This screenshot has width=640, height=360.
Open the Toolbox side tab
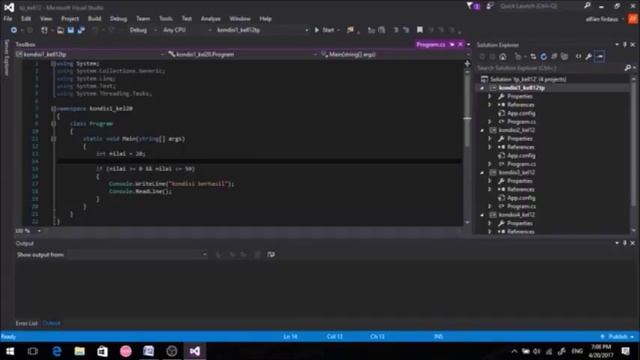click(x=25, y=44)
